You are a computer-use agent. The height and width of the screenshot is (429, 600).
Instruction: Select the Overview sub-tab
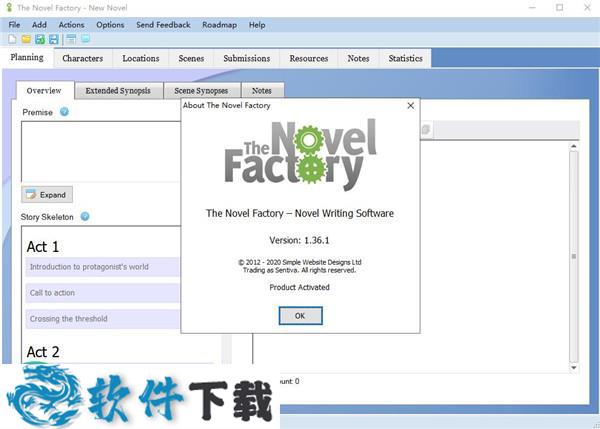[x=44, y=91]
